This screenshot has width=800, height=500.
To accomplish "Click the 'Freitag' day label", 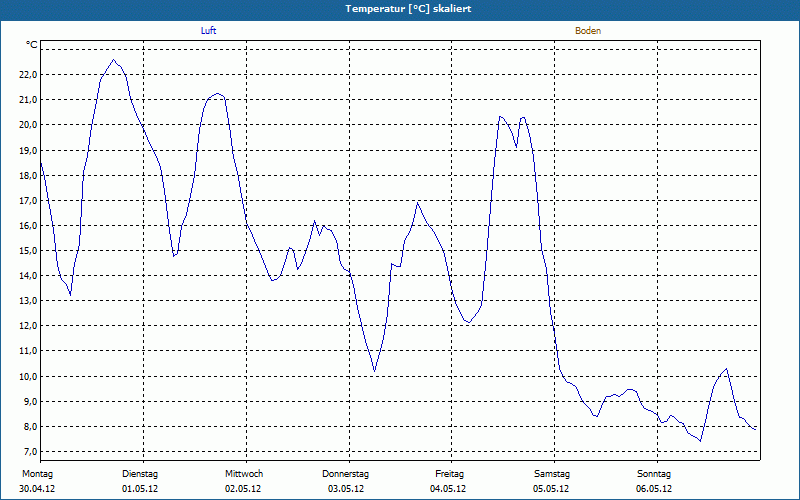I will coord(449,474).
